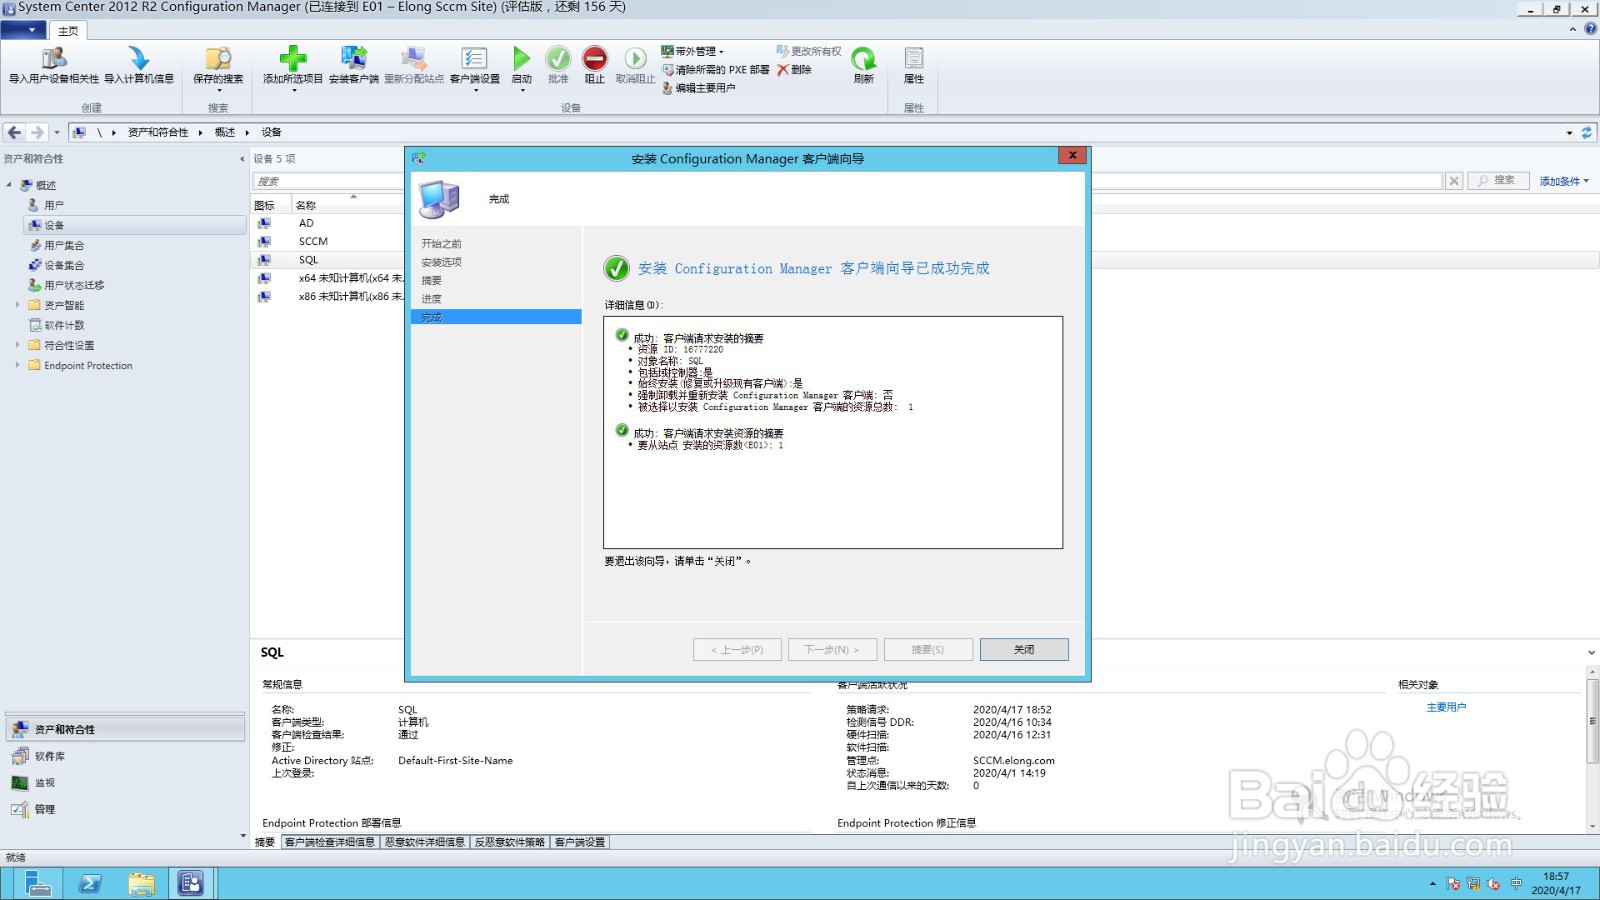
Task: Click navigation Forward arrow
Action: (37, 132)
